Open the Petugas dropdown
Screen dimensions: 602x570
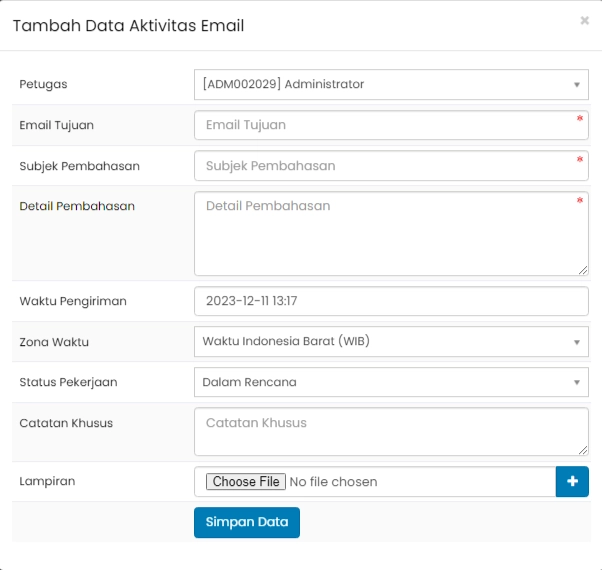(391, 84)
